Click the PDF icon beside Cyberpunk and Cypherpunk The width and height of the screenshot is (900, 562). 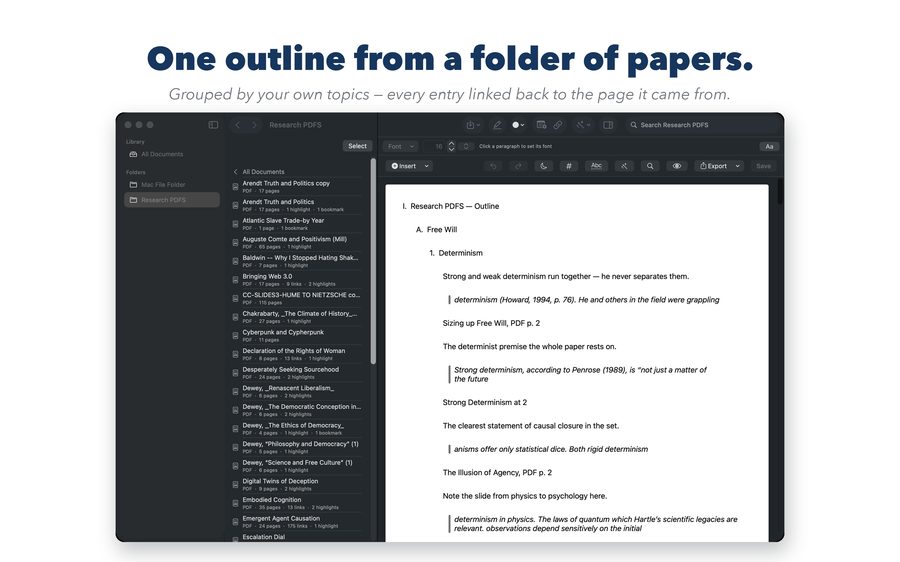pyautogui.click(x=235, y=336)
